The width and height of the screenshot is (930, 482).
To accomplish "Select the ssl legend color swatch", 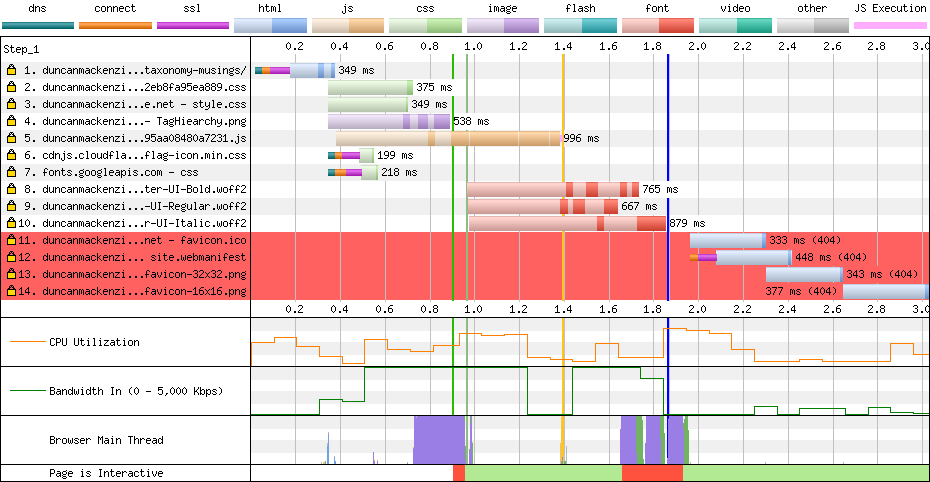I will pos(192,25).
